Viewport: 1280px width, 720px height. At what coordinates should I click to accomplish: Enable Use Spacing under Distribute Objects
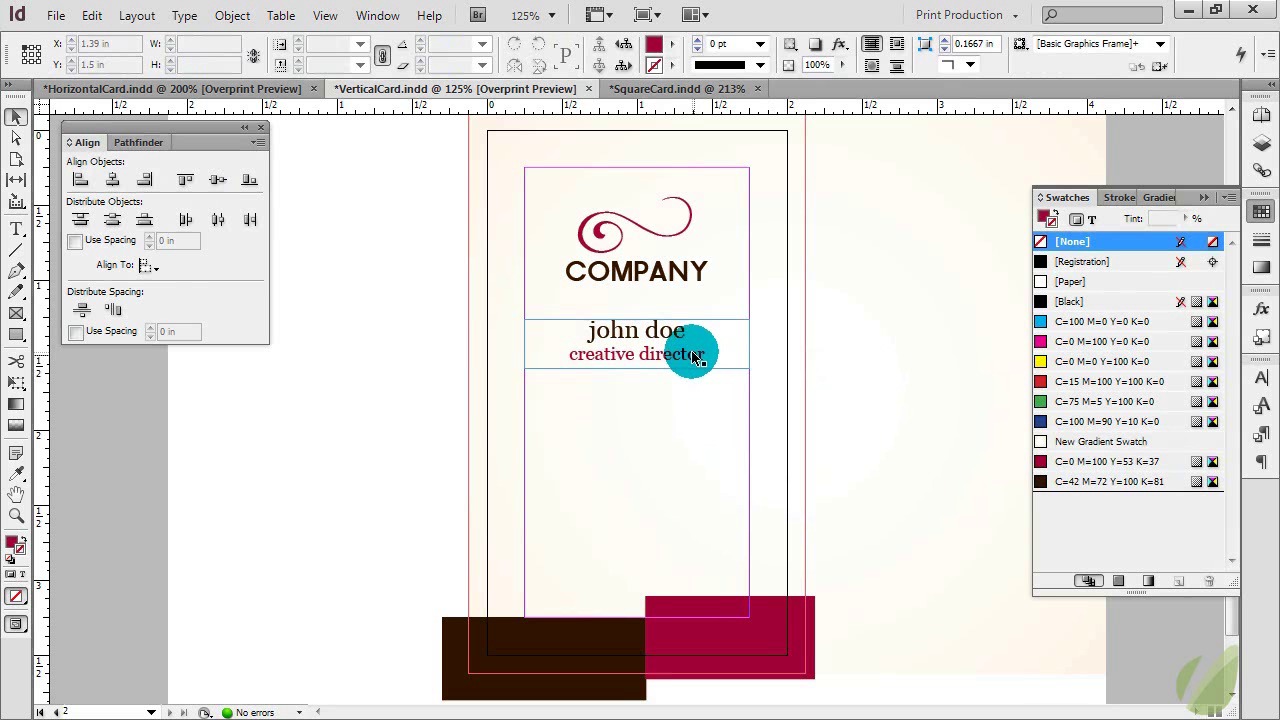pyautogui.click(x=75, y=241)
